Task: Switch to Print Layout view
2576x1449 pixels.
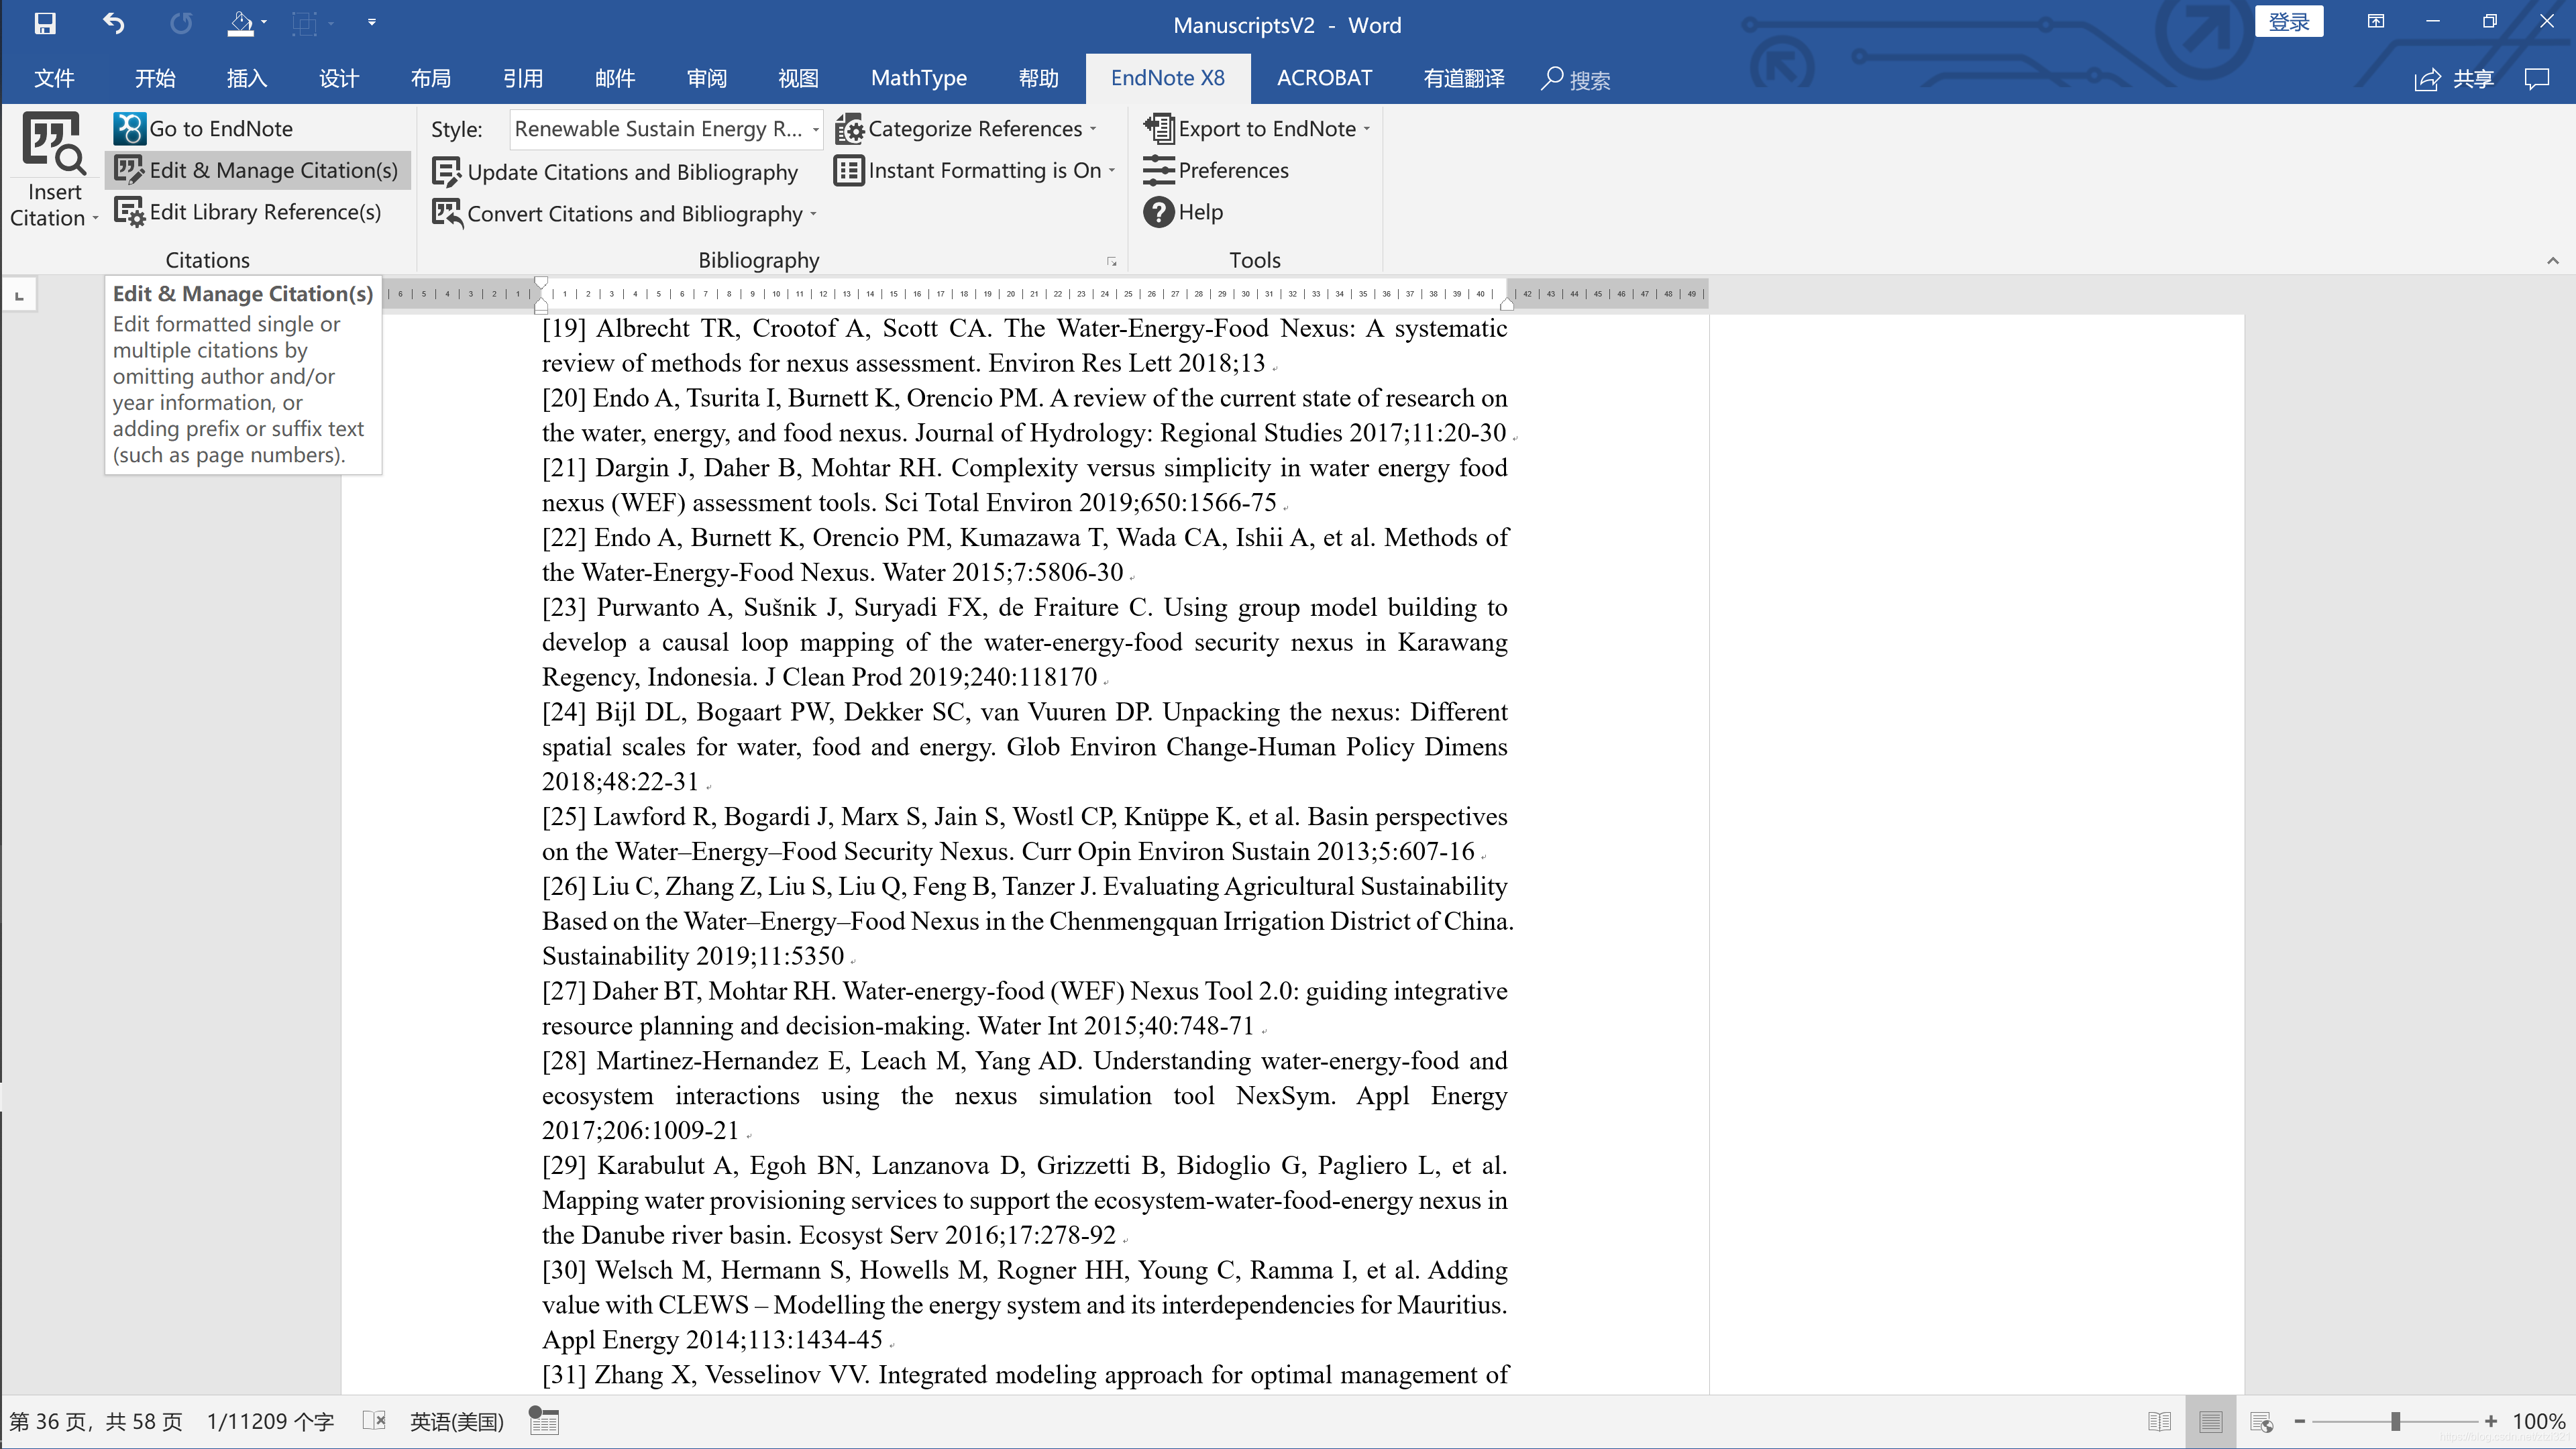Action: [x=2210, y=1421]
